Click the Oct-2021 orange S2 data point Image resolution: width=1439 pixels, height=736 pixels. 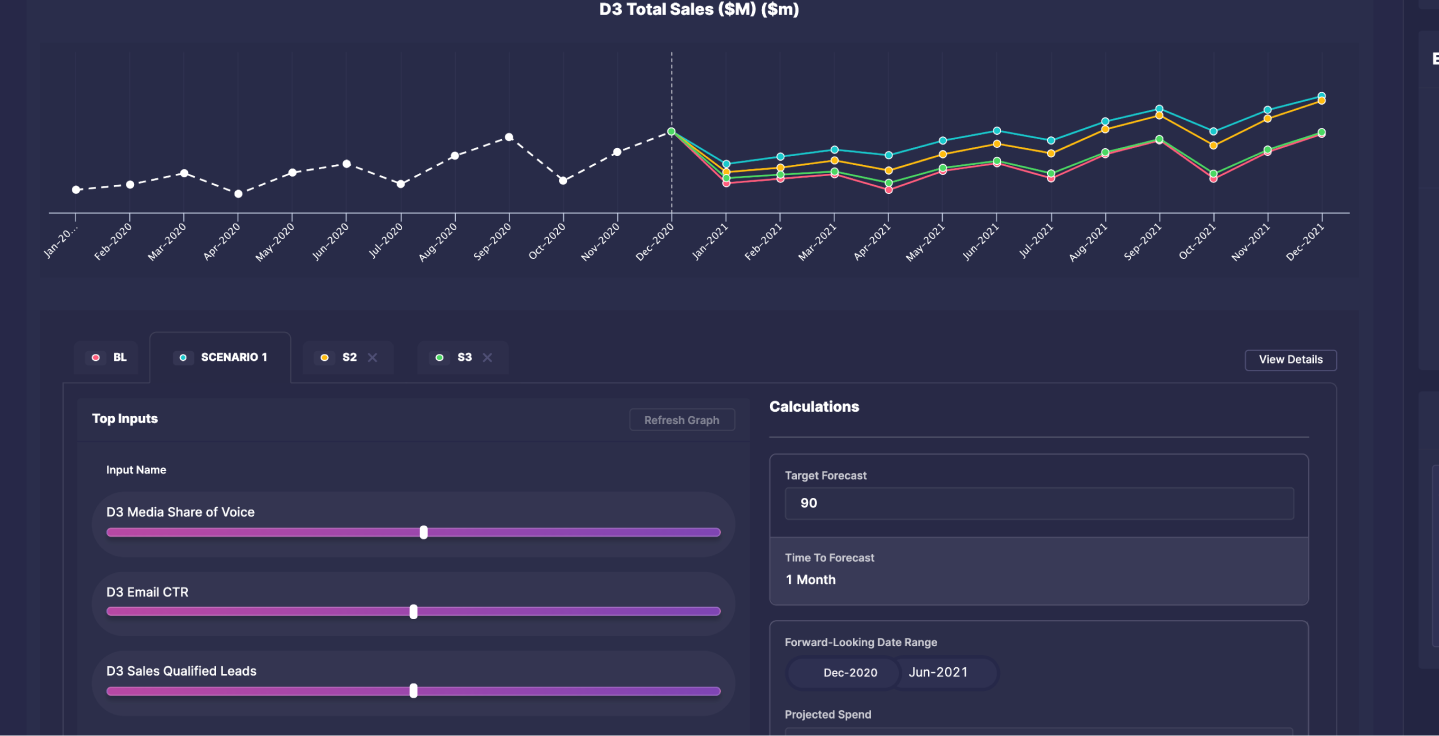click(x=1213, y=145)
